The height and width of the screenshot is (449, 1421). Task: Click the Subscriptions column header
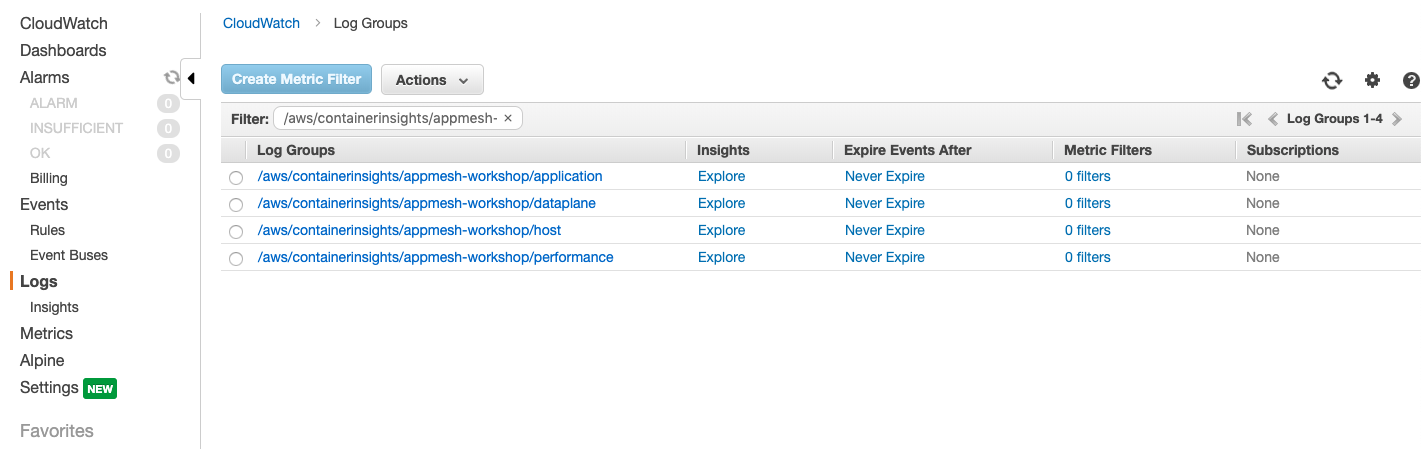(1293, 150)
